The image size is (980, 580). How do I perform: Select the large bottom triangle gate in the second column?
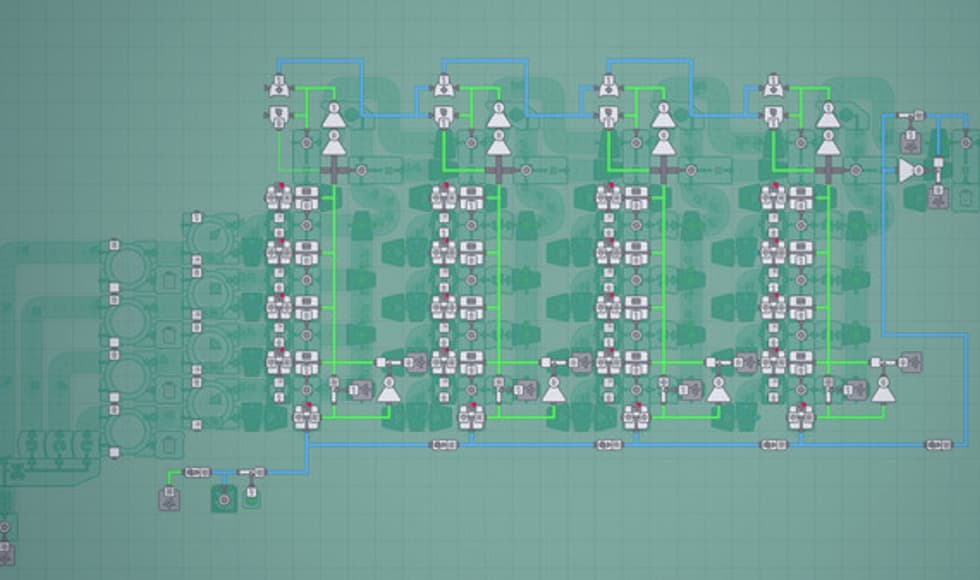554,390
